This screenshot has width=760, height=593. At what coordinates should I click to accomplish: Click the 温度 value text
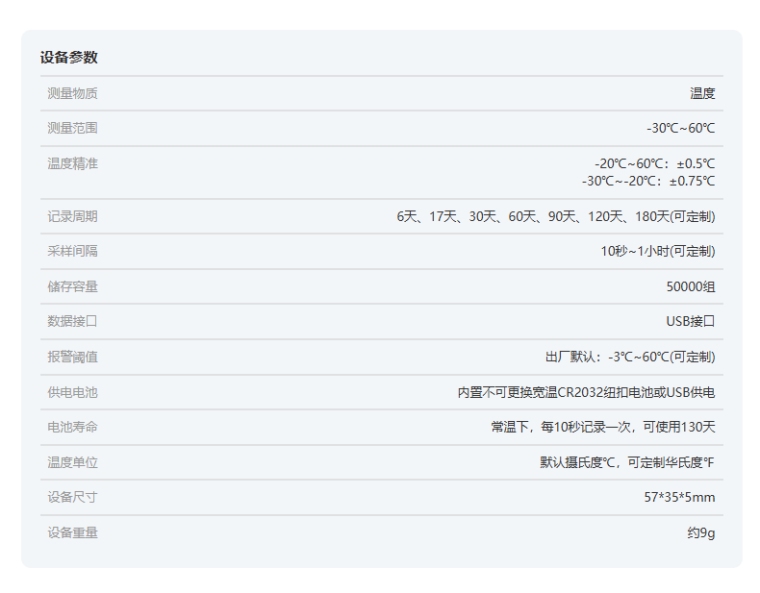(x=703, y=93)
